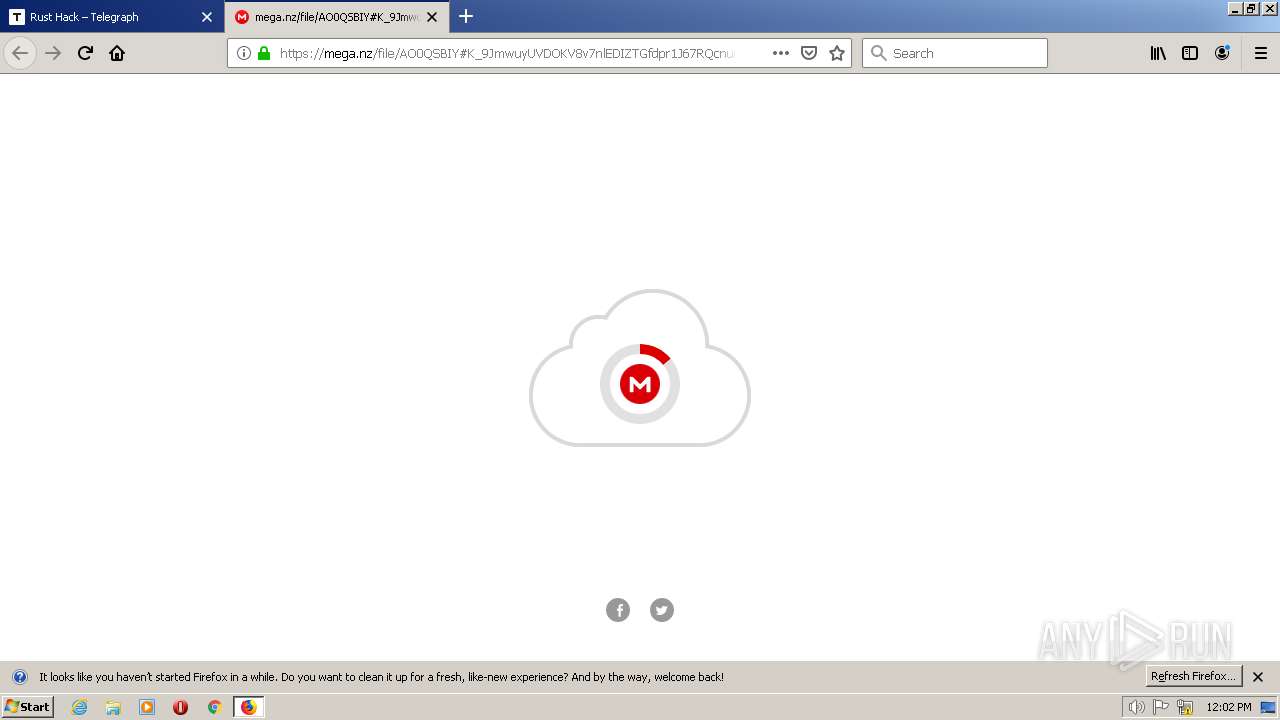Open the Library bookmarks and history menu
Screen dimensions: 1280x720
(x=1158, y=53)
